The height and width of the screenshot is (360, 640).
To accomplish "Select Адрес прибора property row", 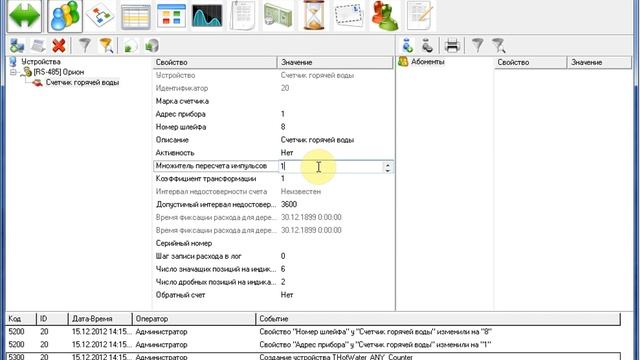I will click(x=273, y=114).
